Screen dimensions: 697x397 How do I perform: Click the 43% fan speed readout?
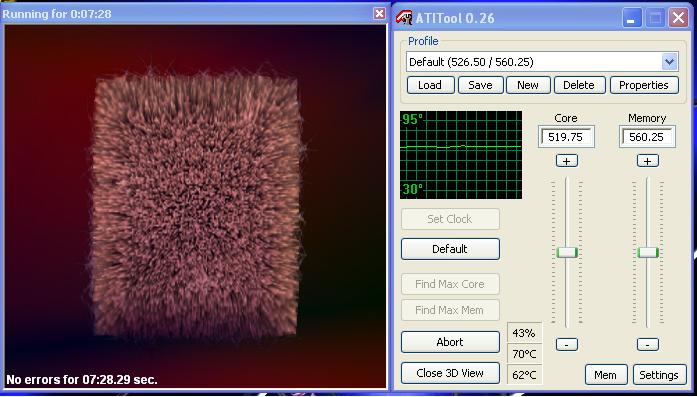pos(524,333)
